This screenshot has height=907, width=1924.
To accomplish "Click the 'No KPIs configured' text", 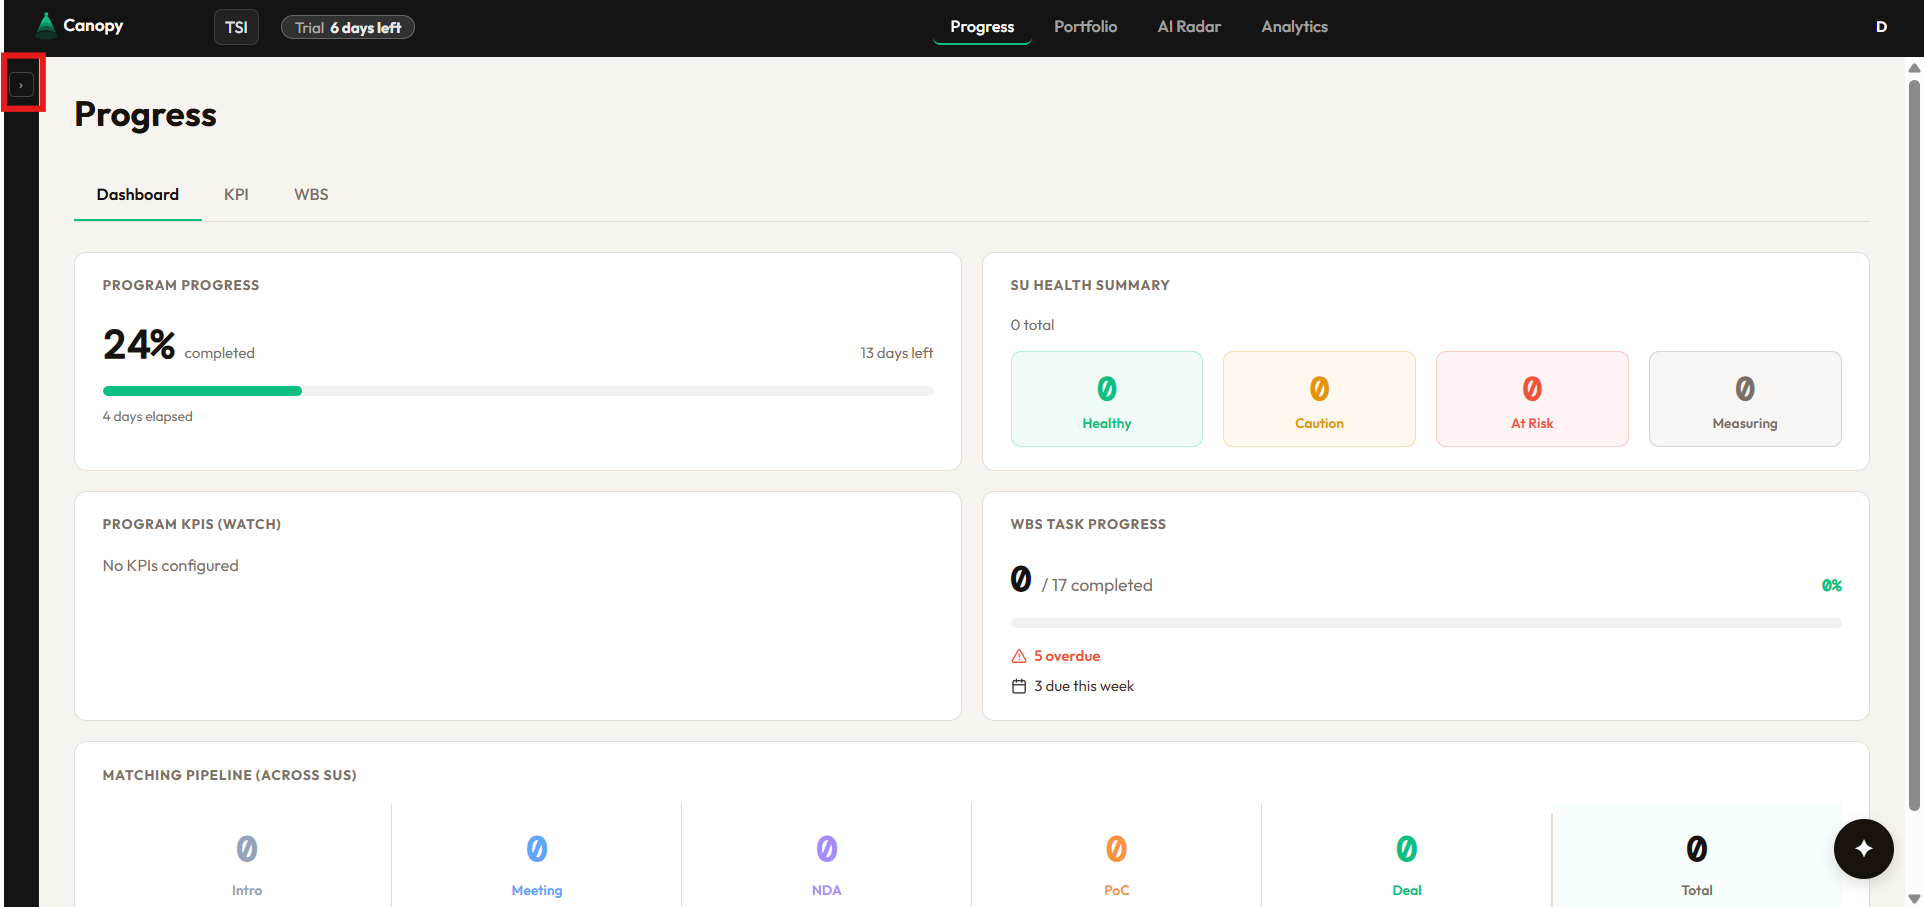I will point(171,565).
